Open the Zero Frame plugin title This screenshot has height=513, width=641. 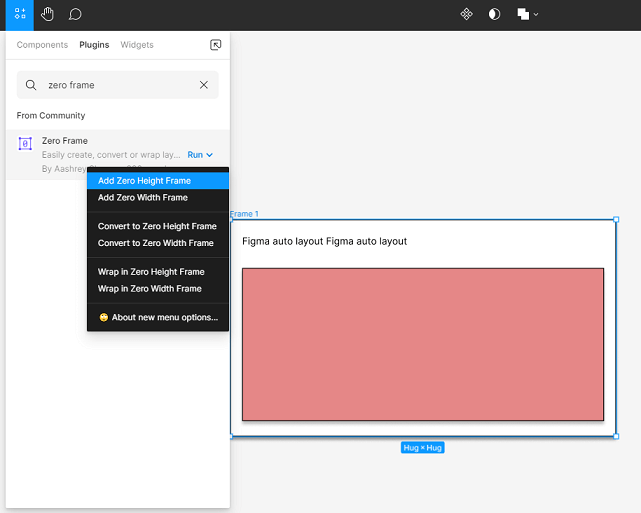coord(65,141)
